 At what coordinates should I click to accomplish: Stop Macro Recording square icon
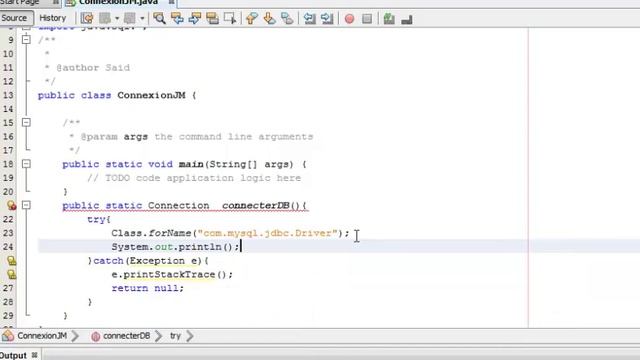[x=367, y=19]
